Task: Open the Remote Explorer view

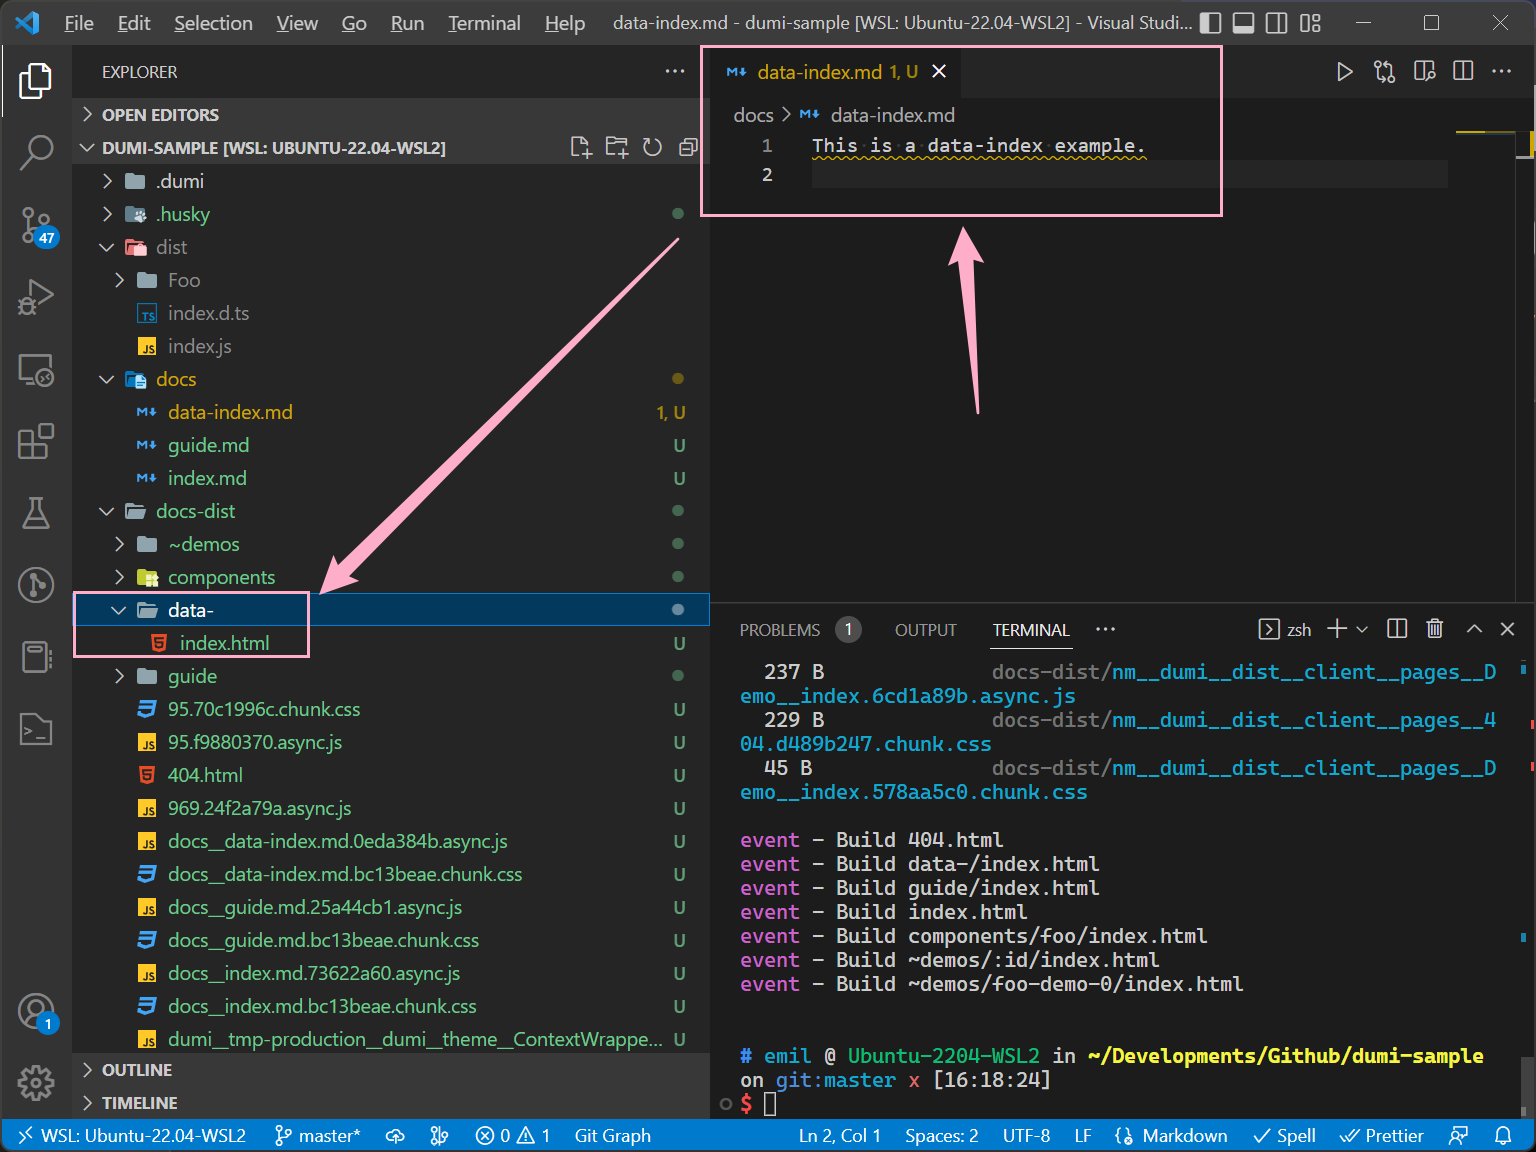Action: [x=37, y=369]
